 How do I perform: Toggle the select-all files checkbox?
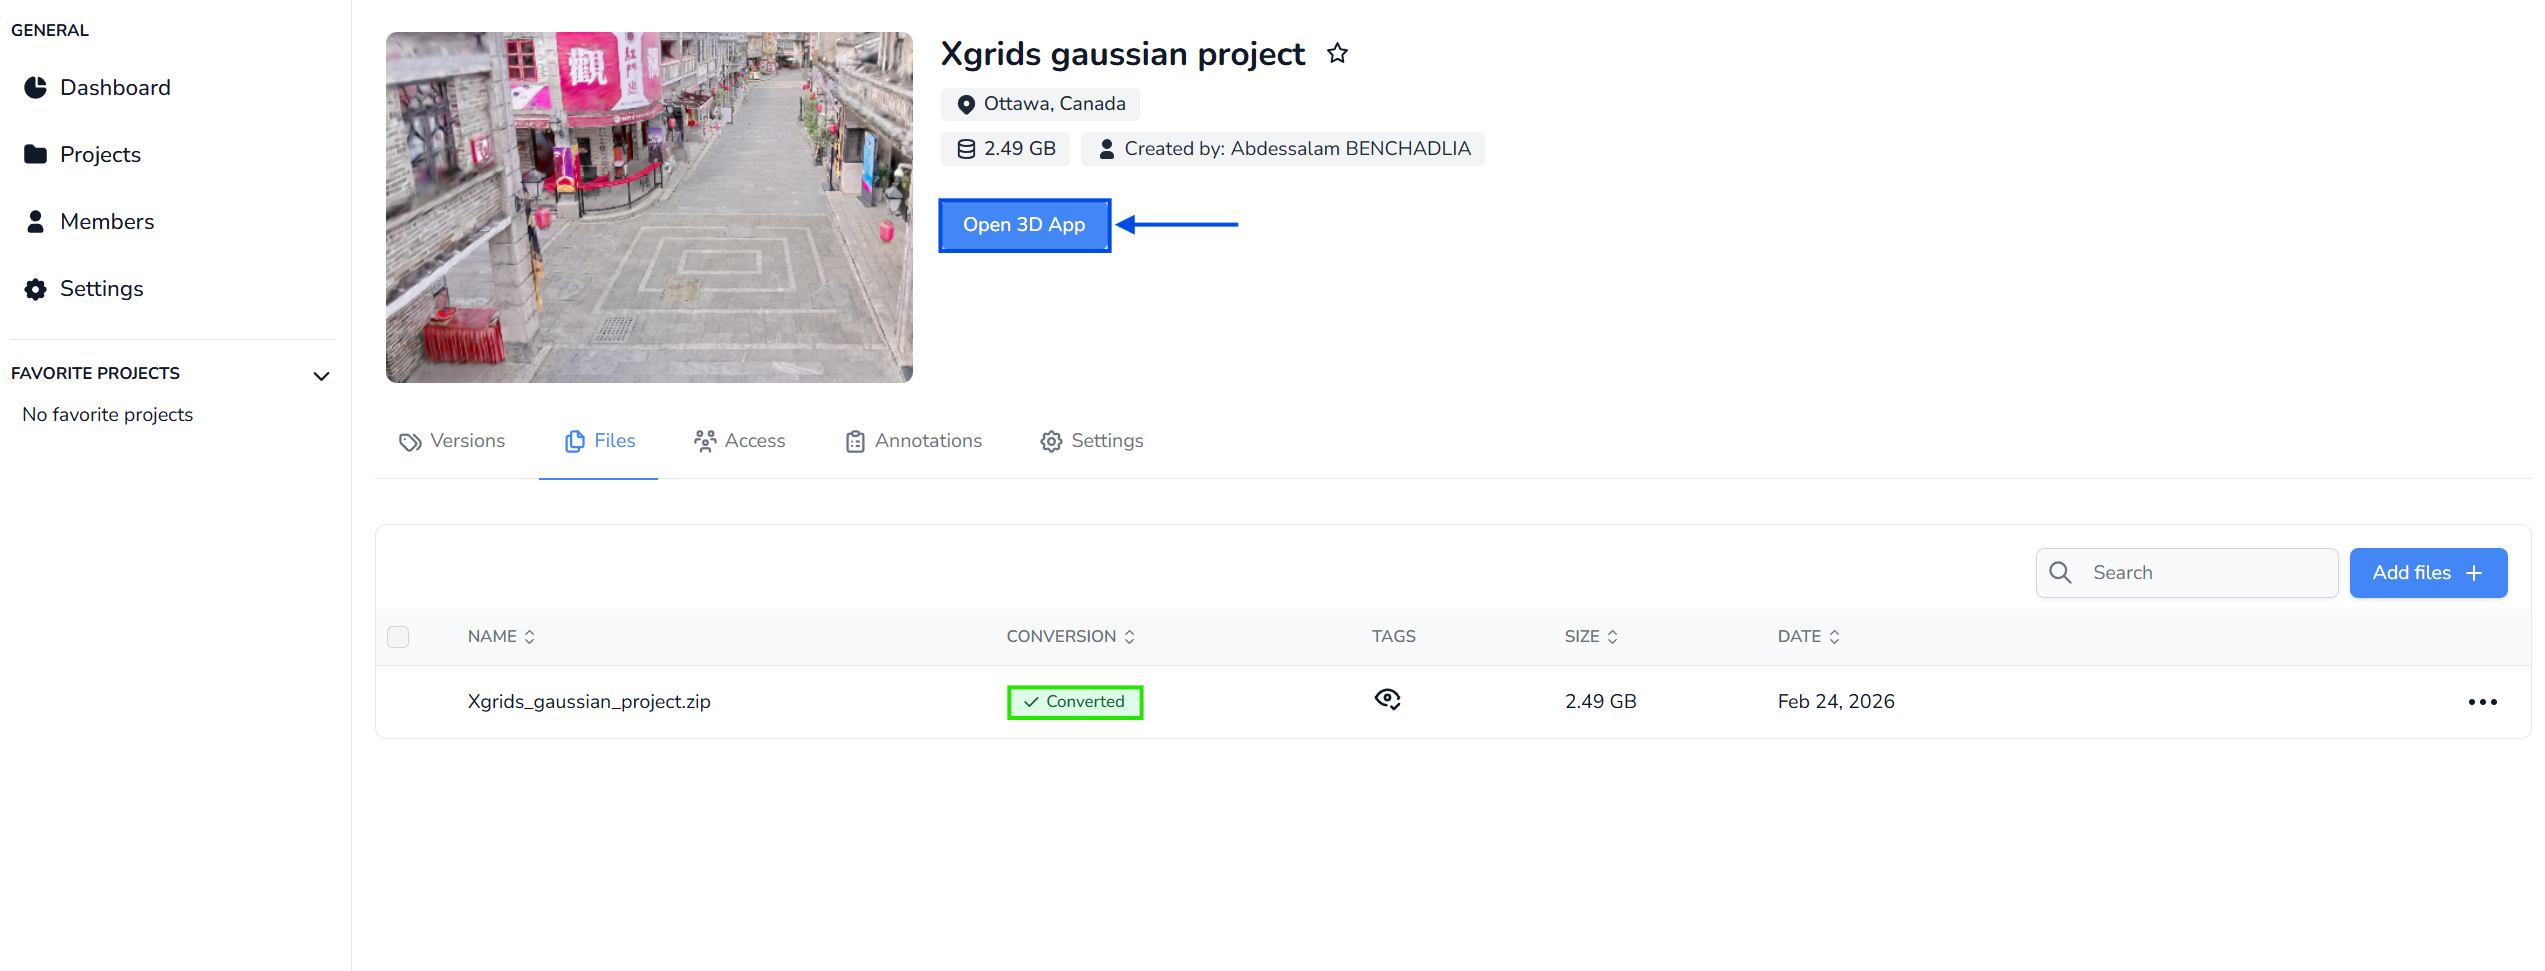tap(398, 637)
